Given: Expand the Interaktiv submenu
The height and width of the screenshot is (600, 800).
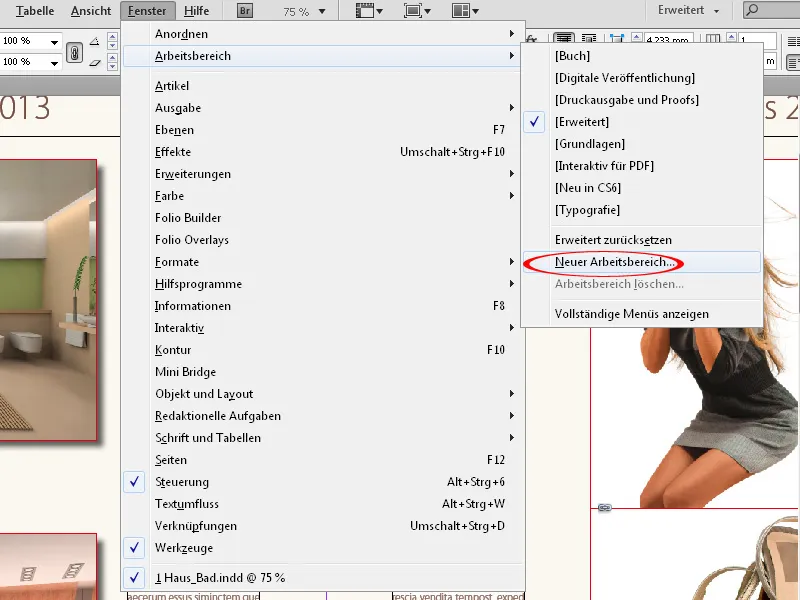Looking at the screenshot, I should 324,328.
